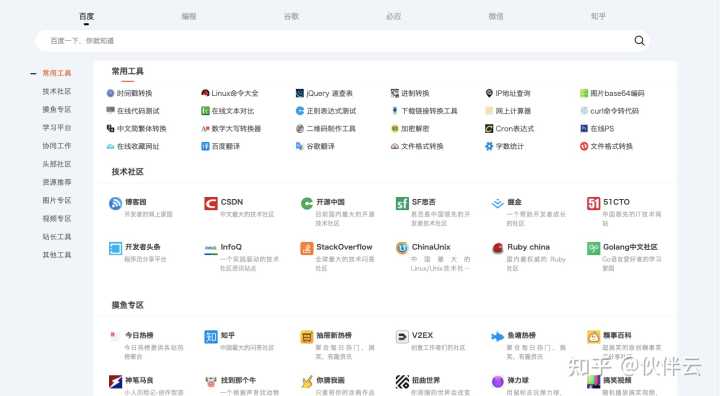The width and height of the screenshot is (720, 396).
Task: Select 视频专区 in the left sidebar
Action: coord(56,219)
